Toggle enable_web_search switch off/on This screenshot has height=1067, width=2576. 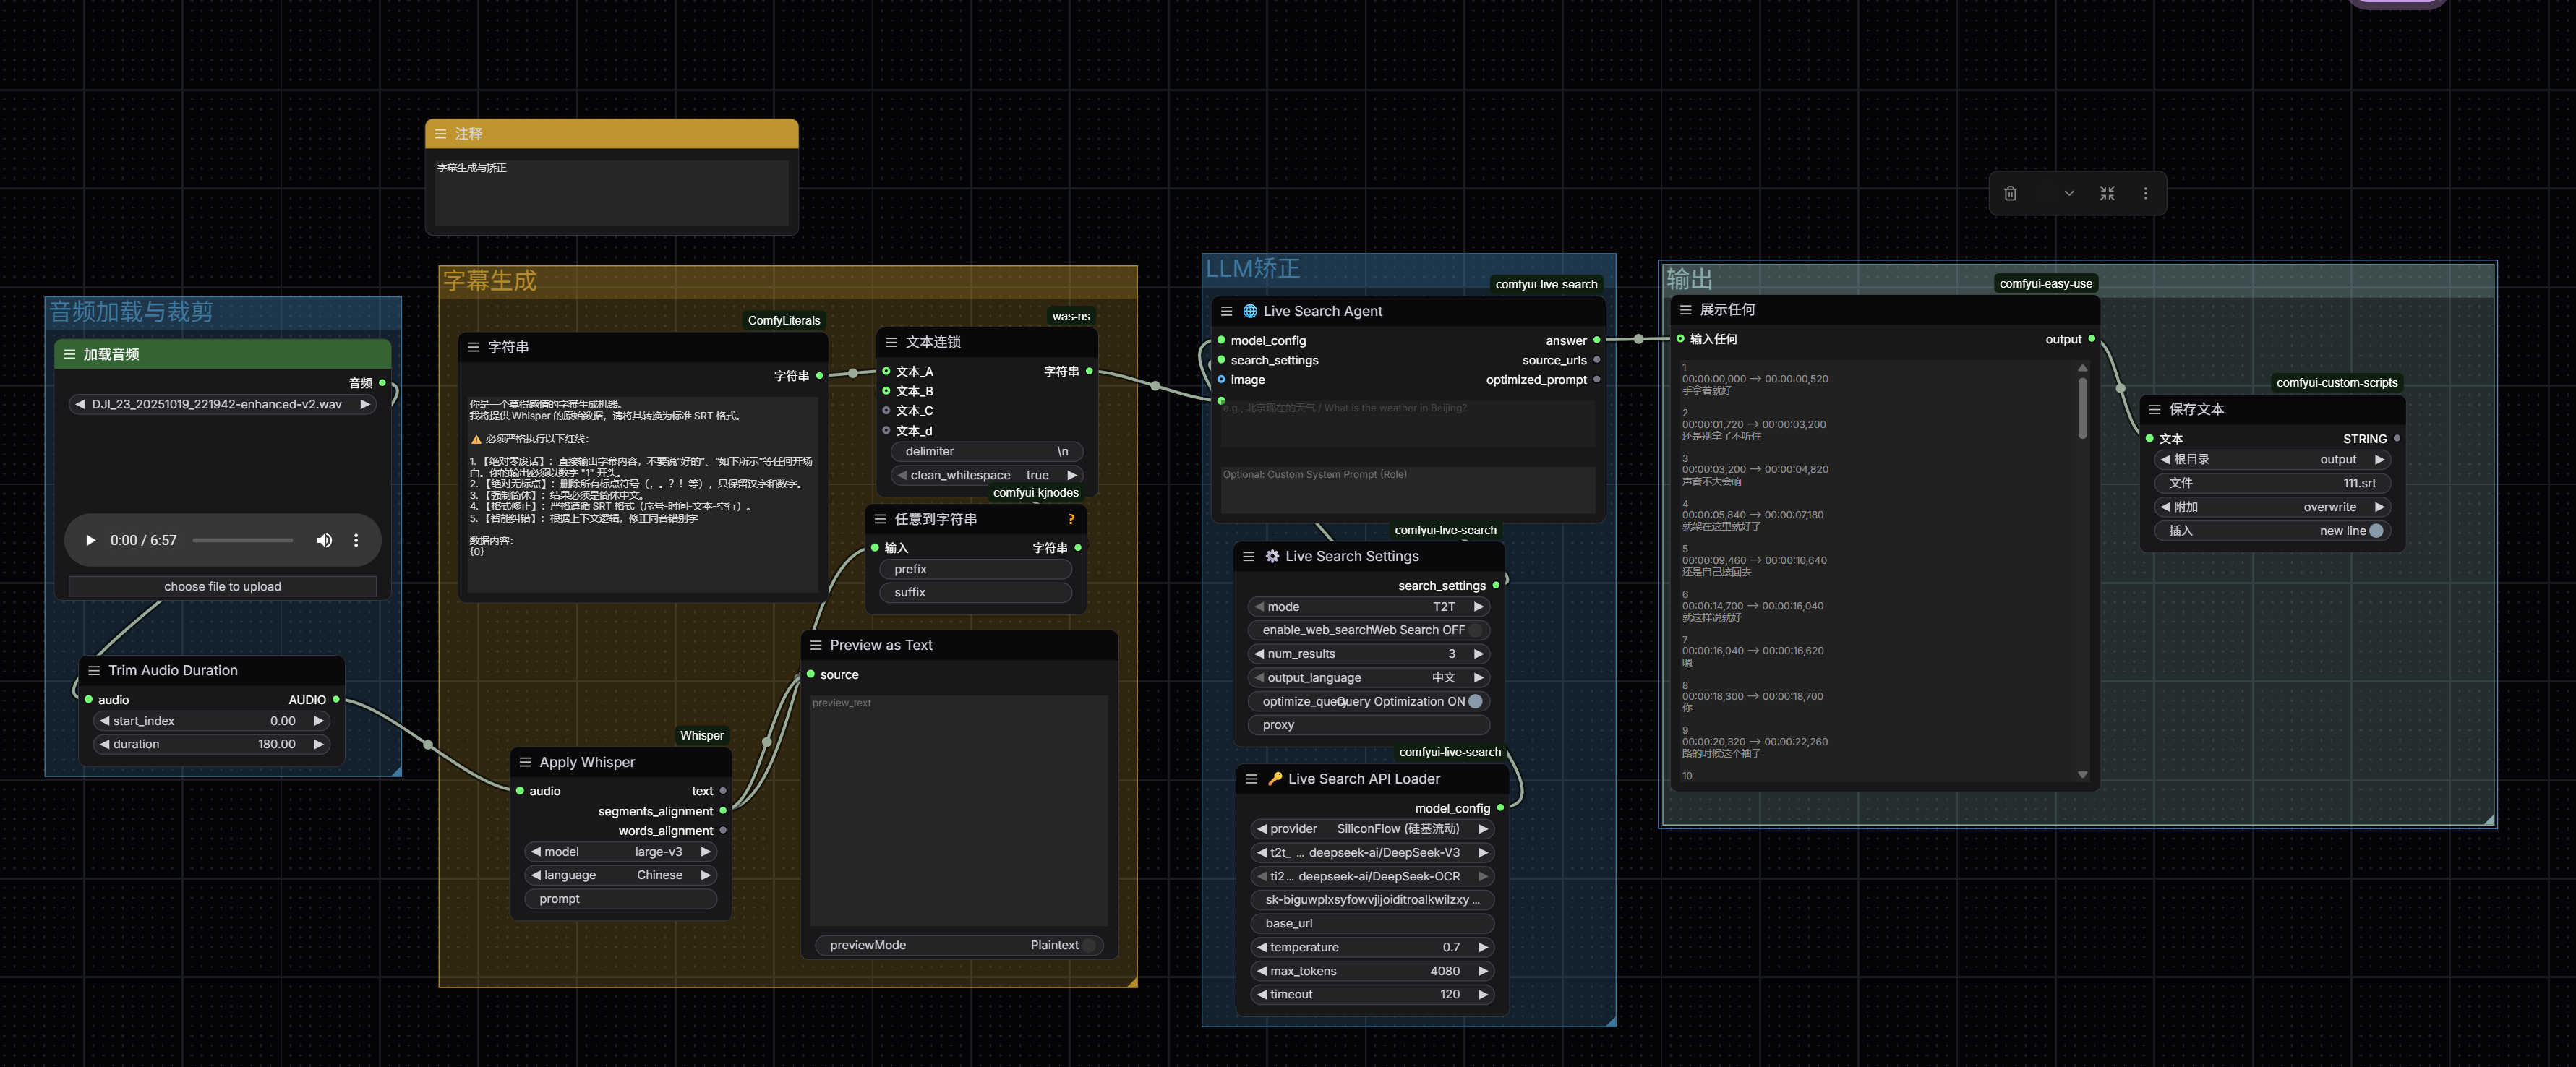coord(1476,630)
